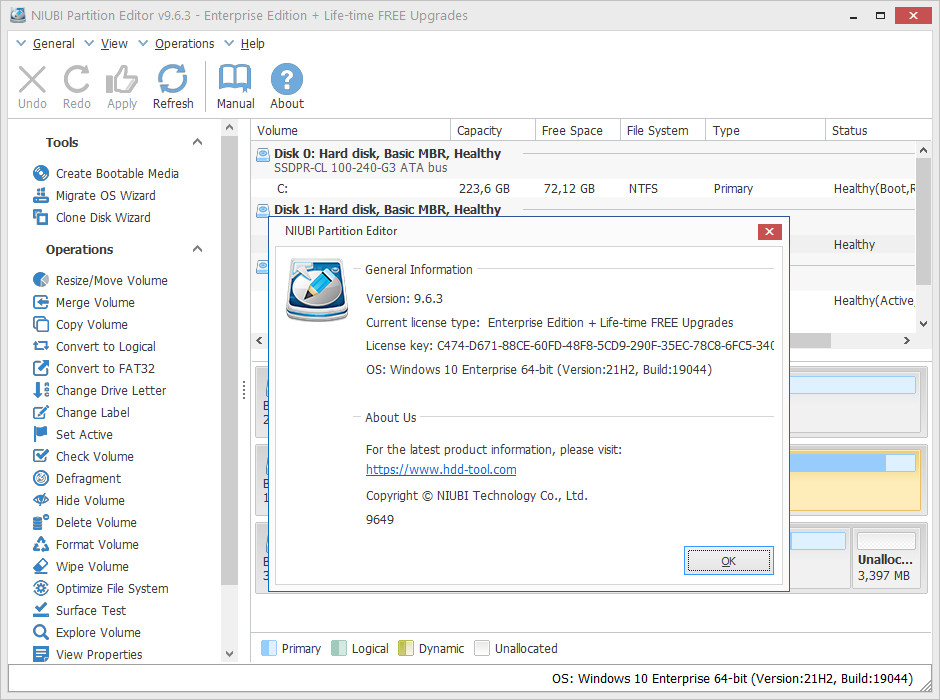This screenshot has width=940, height=700.
Task: Click the Convert to Logical icon
Action: 41,346
